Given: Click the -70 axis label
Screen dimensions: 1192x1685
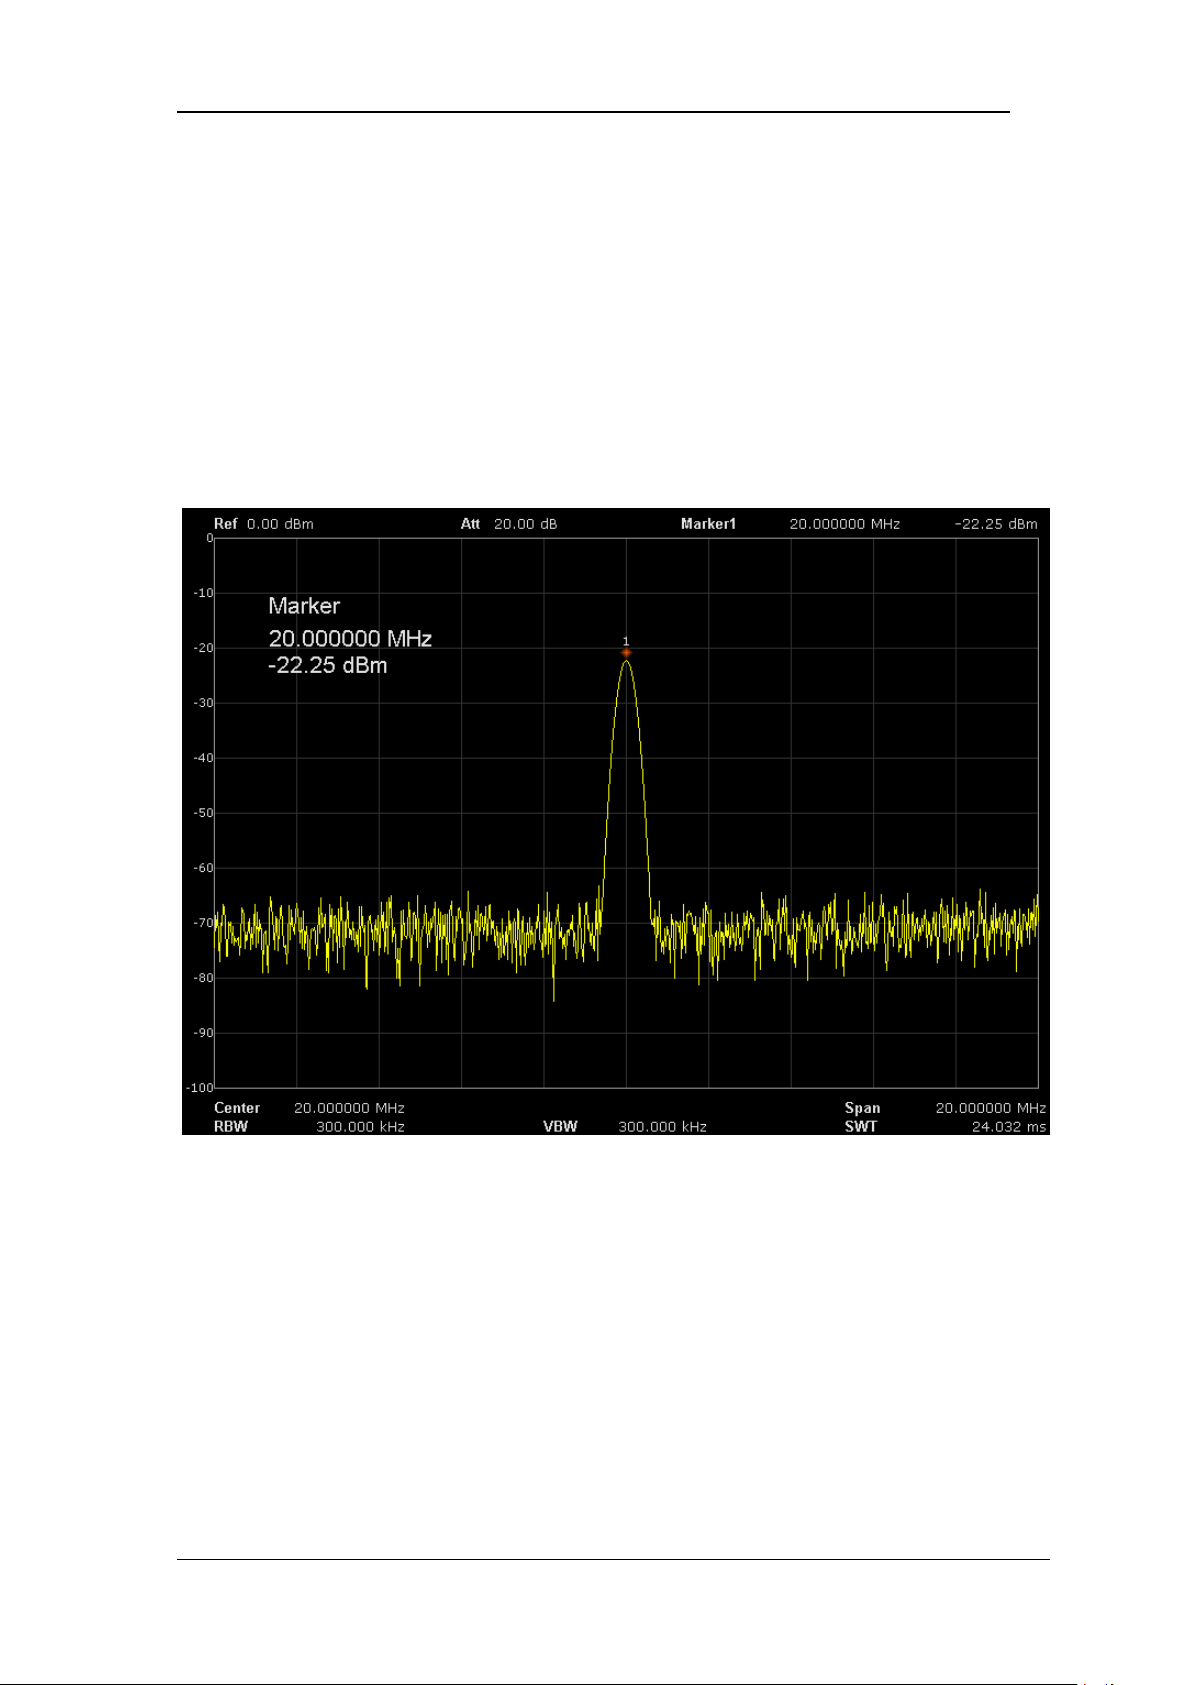Looking at the screenshot, I should [203, 923].
